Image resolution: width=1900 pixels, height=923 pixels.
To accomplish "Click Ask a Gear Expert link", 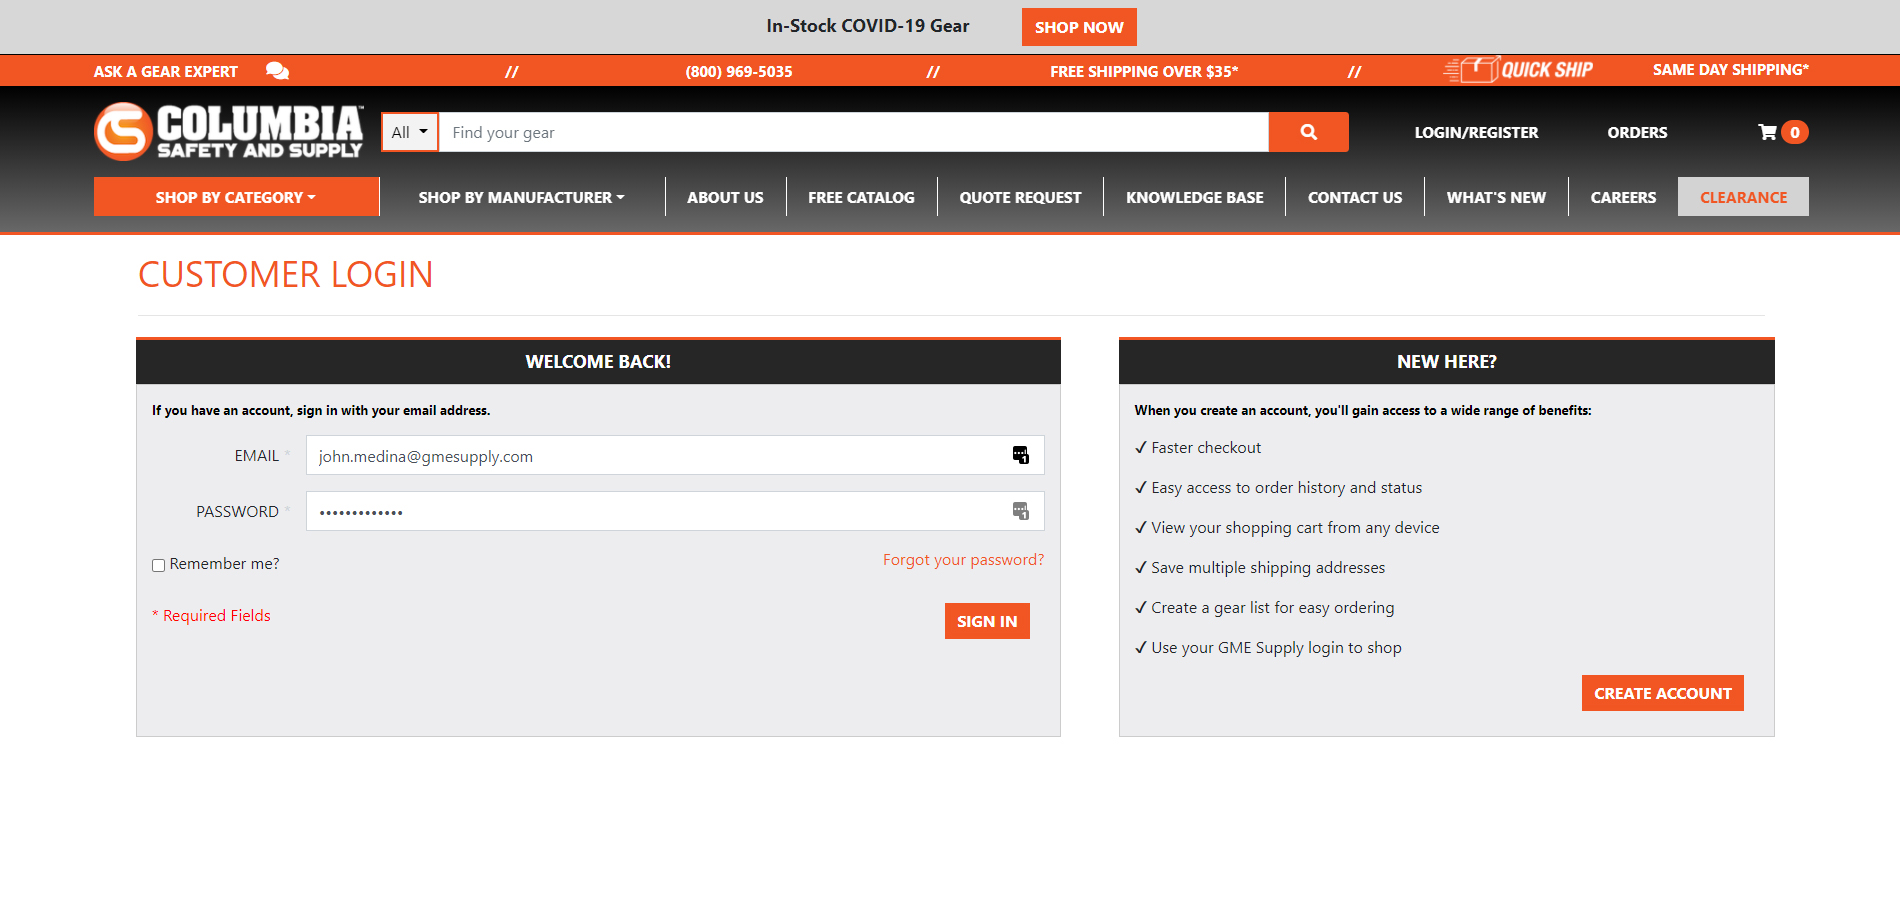I will coord(166,71).
